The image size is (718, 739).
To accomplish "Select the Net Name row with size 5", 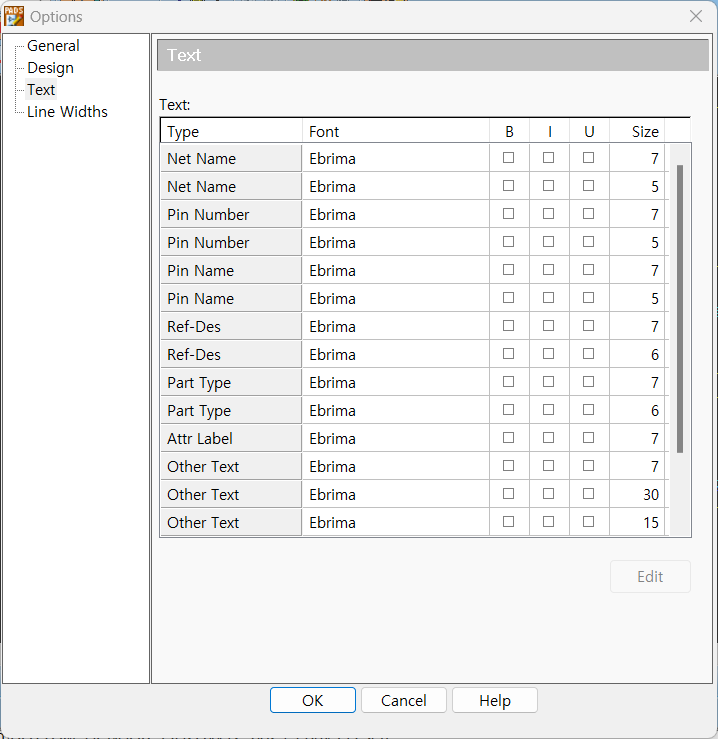I will pyautogui.click(x=231, y=186).
